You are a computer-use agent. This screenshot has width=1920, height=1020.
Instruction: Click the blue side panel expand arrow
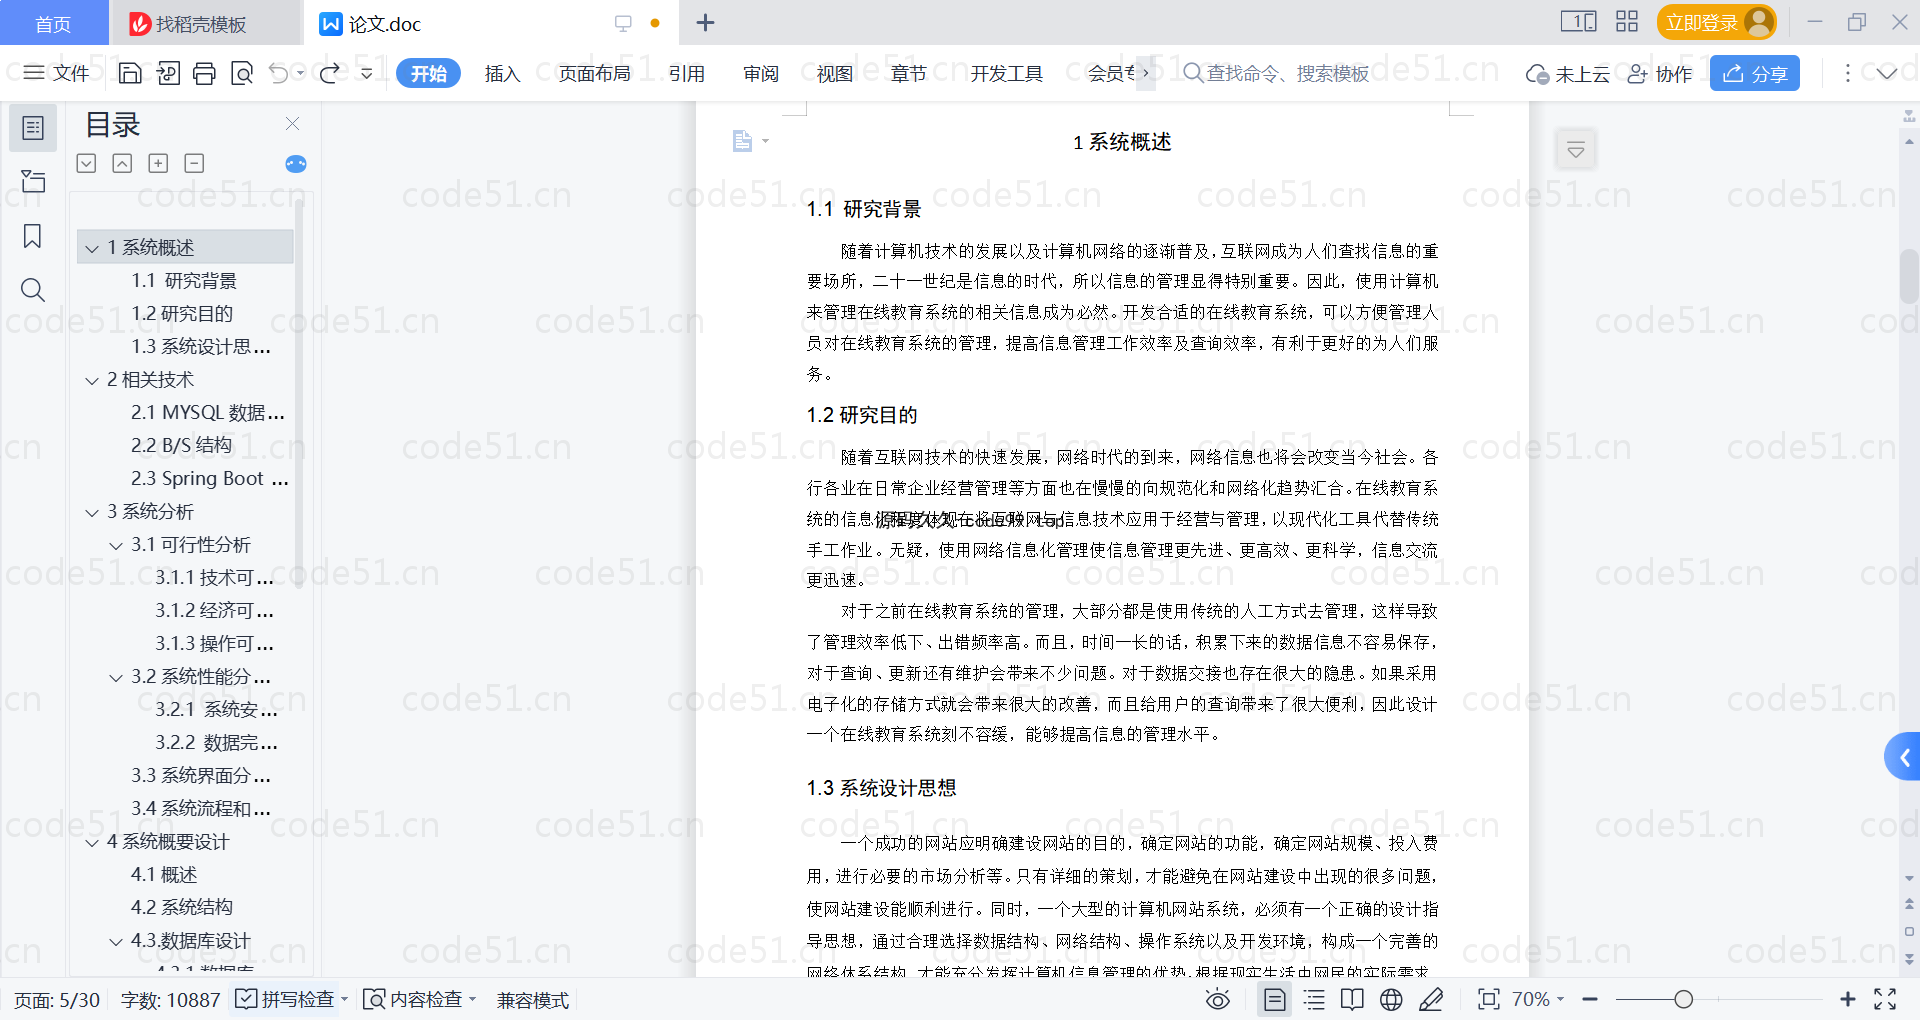pyautogui.click(x=1903, y=758)
